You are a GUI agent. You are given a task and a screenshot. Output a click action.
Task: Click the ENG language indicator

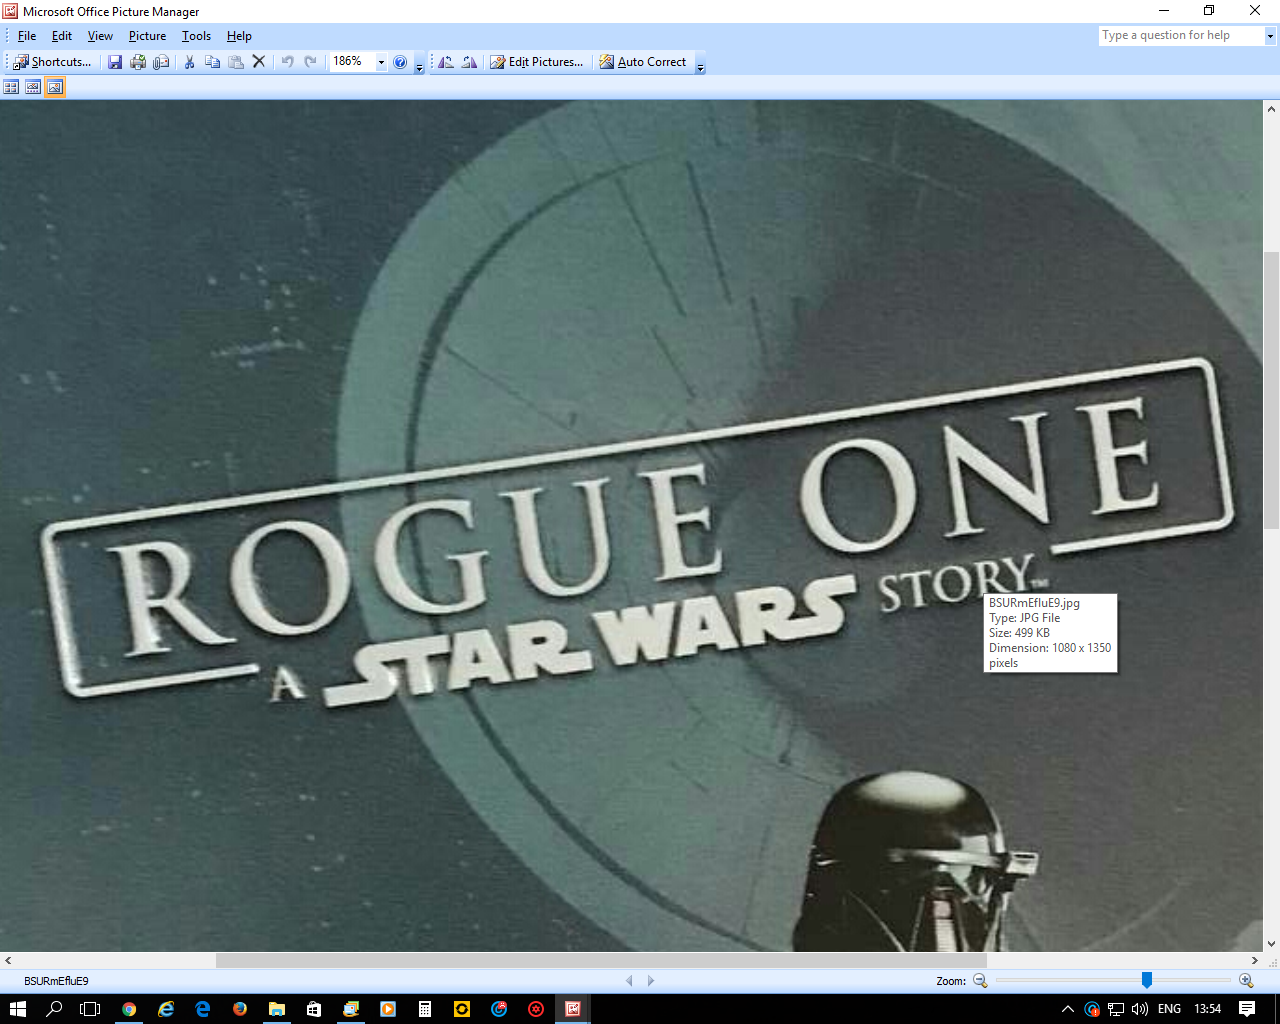[1170, 1009]
